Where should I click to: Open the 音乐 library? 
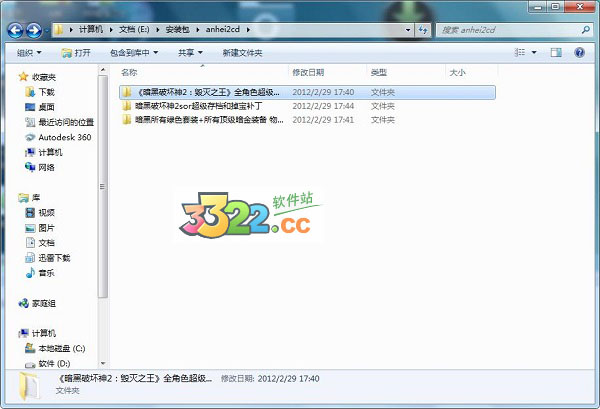coord(40,273)
